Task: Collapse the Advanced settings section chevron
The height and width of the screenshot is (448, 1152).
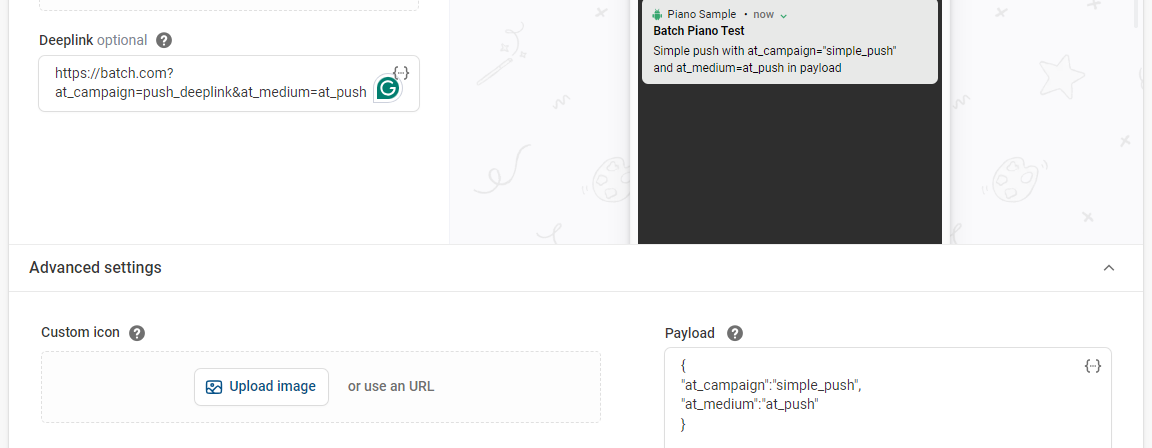Action: [1108, 268]
